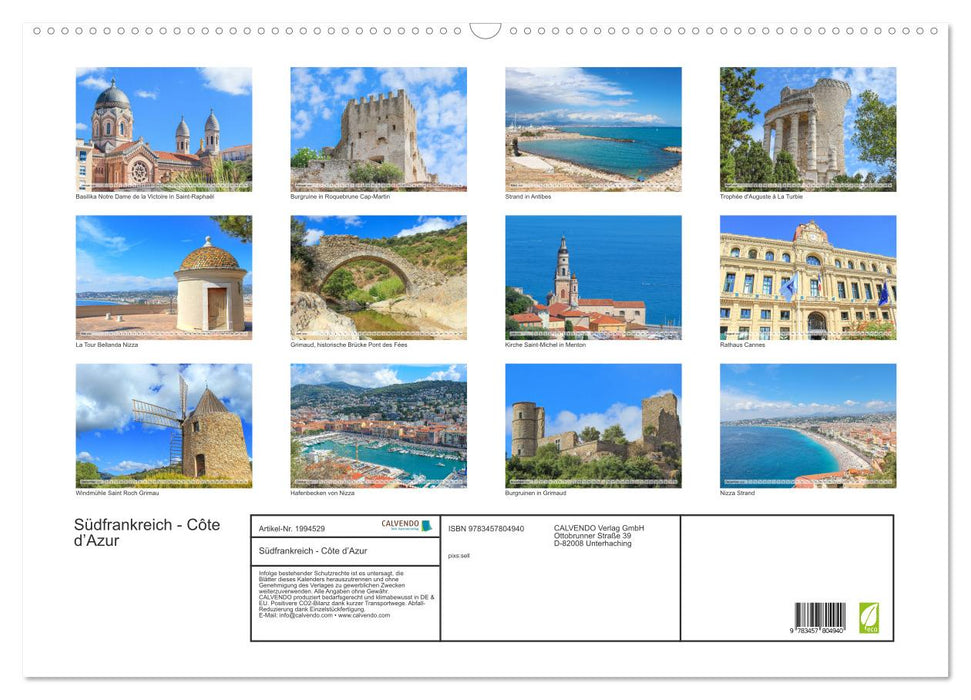This screenshot has height=700, width=971.
Task: Open the Strand in Antibes image
Action: [592, 128]
